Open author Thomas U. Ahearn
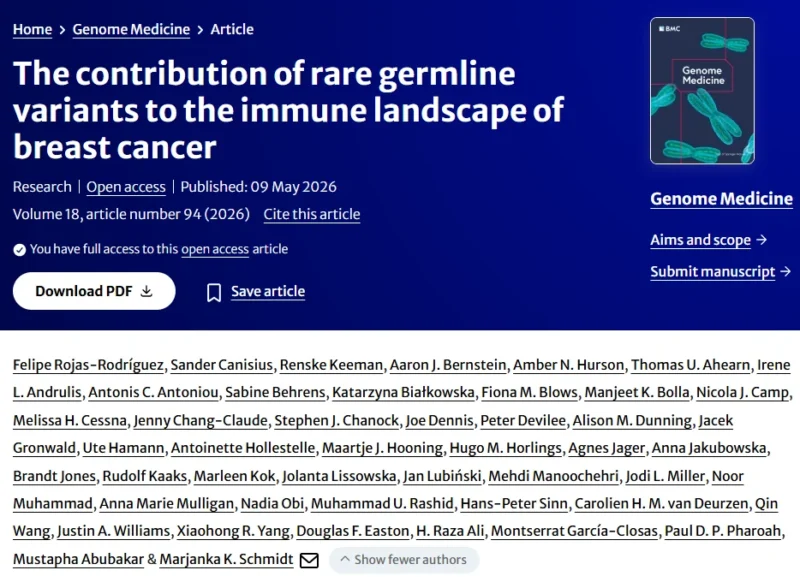The image size is (800, 582). tap(690, 365)
